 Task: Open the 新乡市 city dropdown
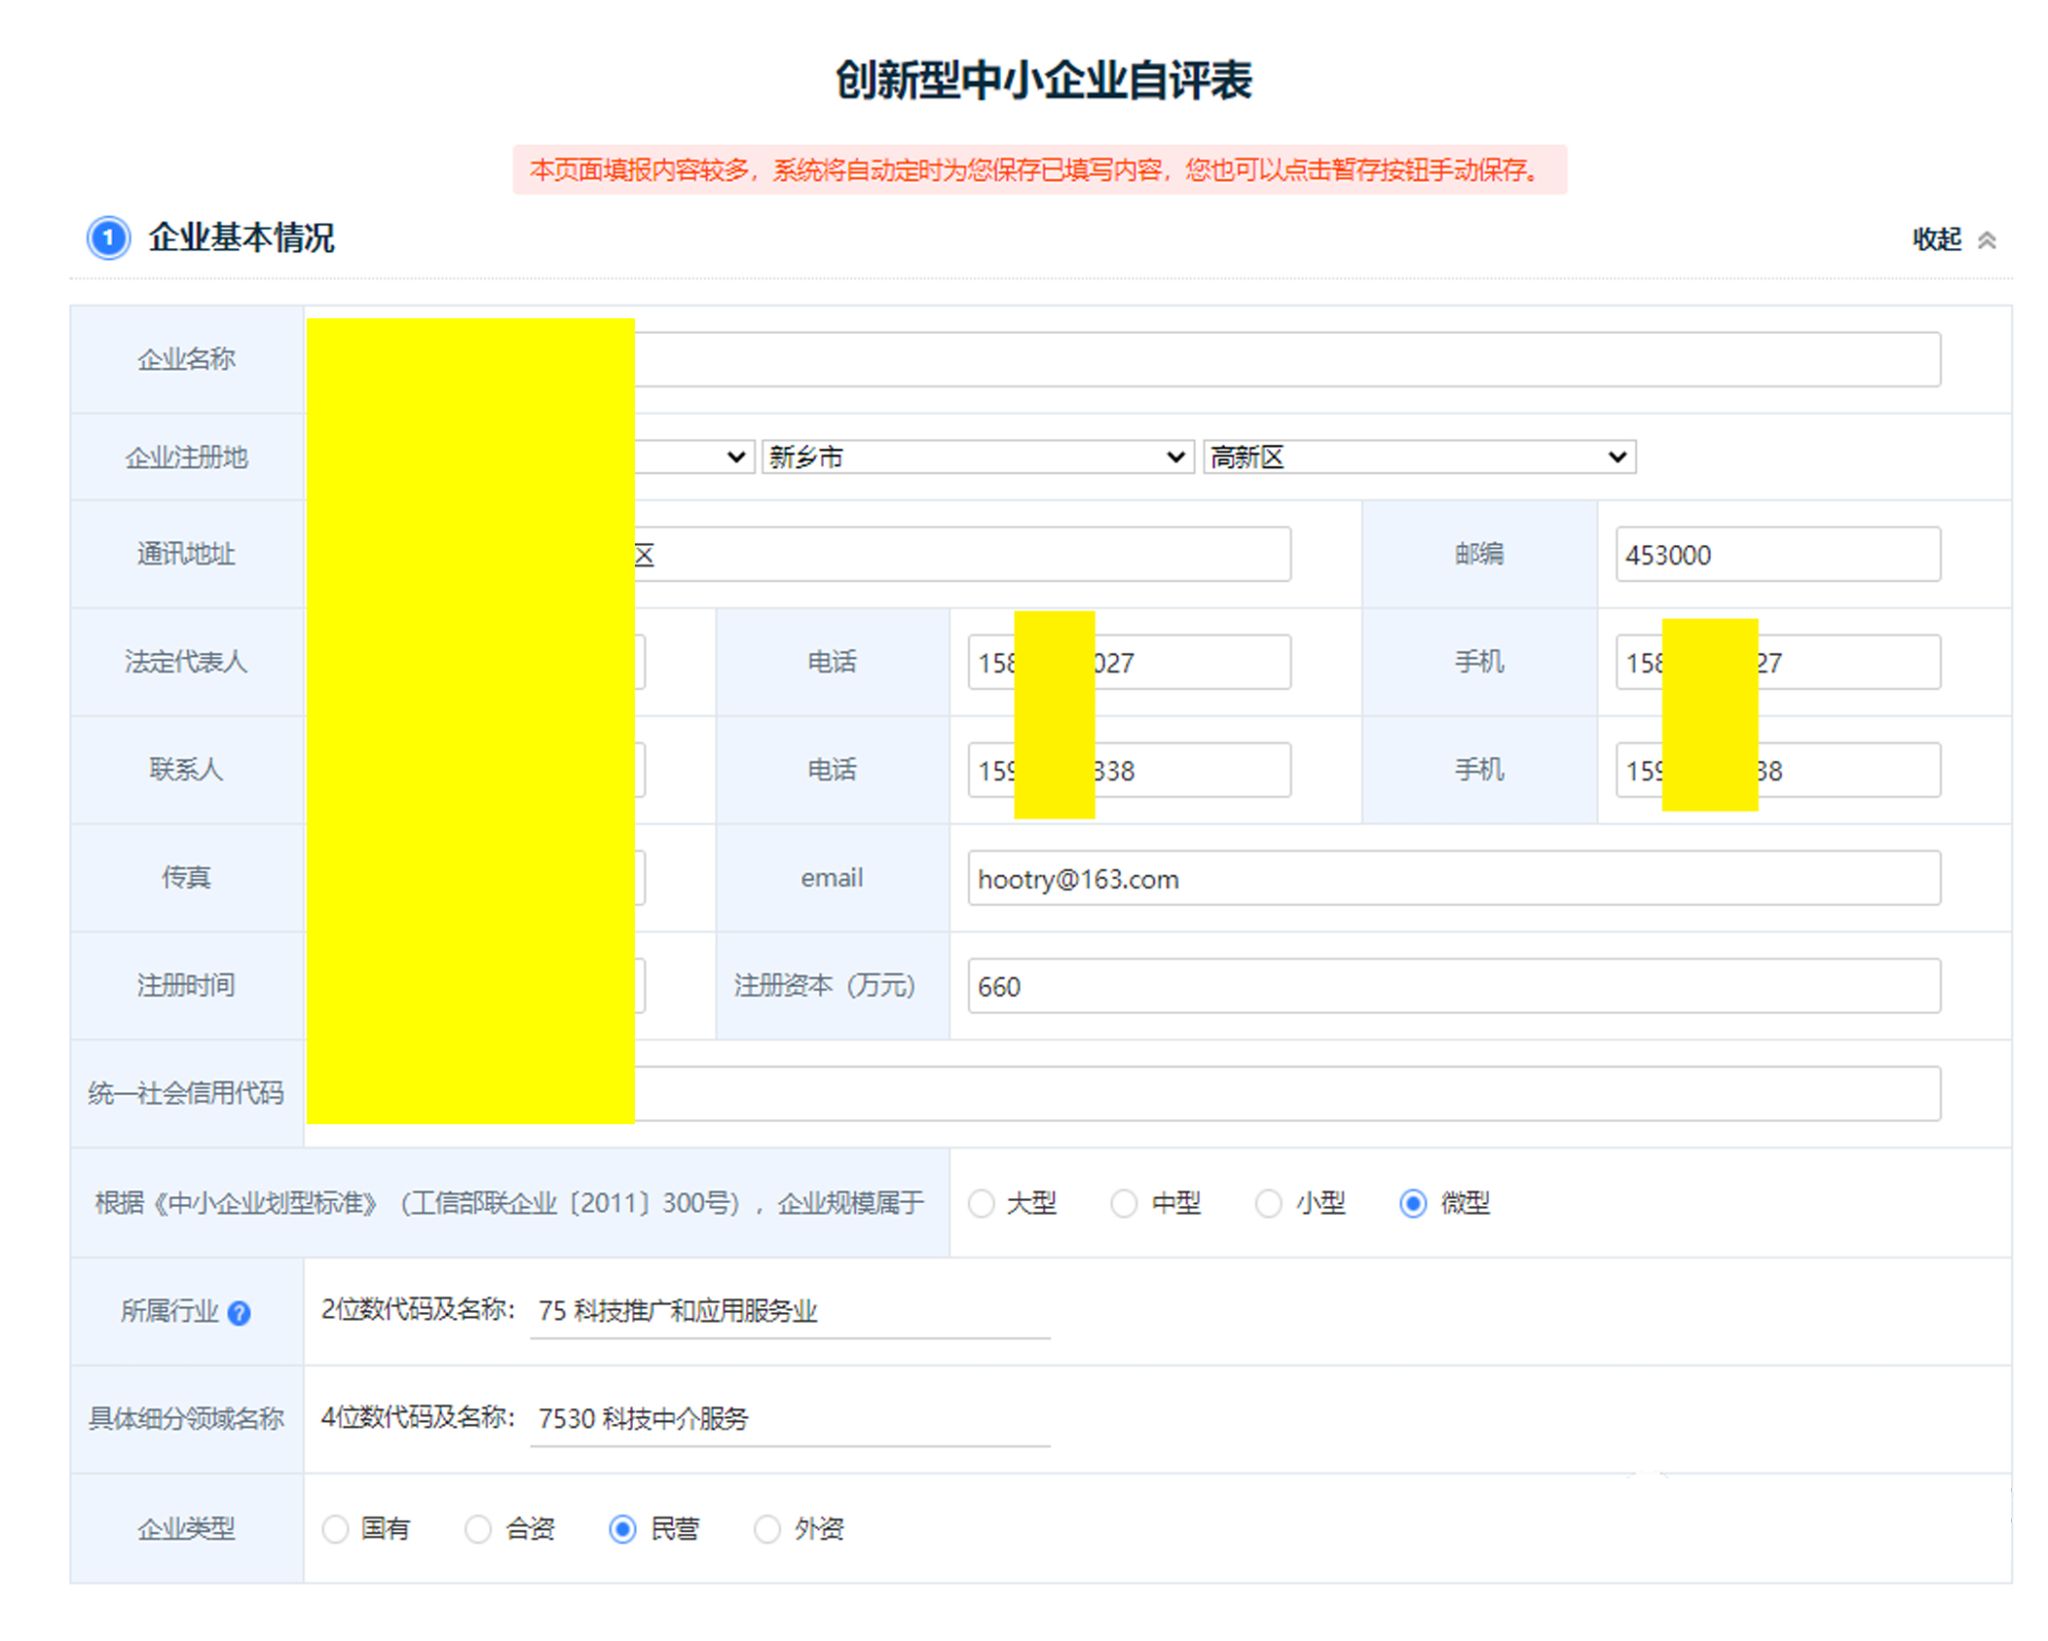[977, 457]
